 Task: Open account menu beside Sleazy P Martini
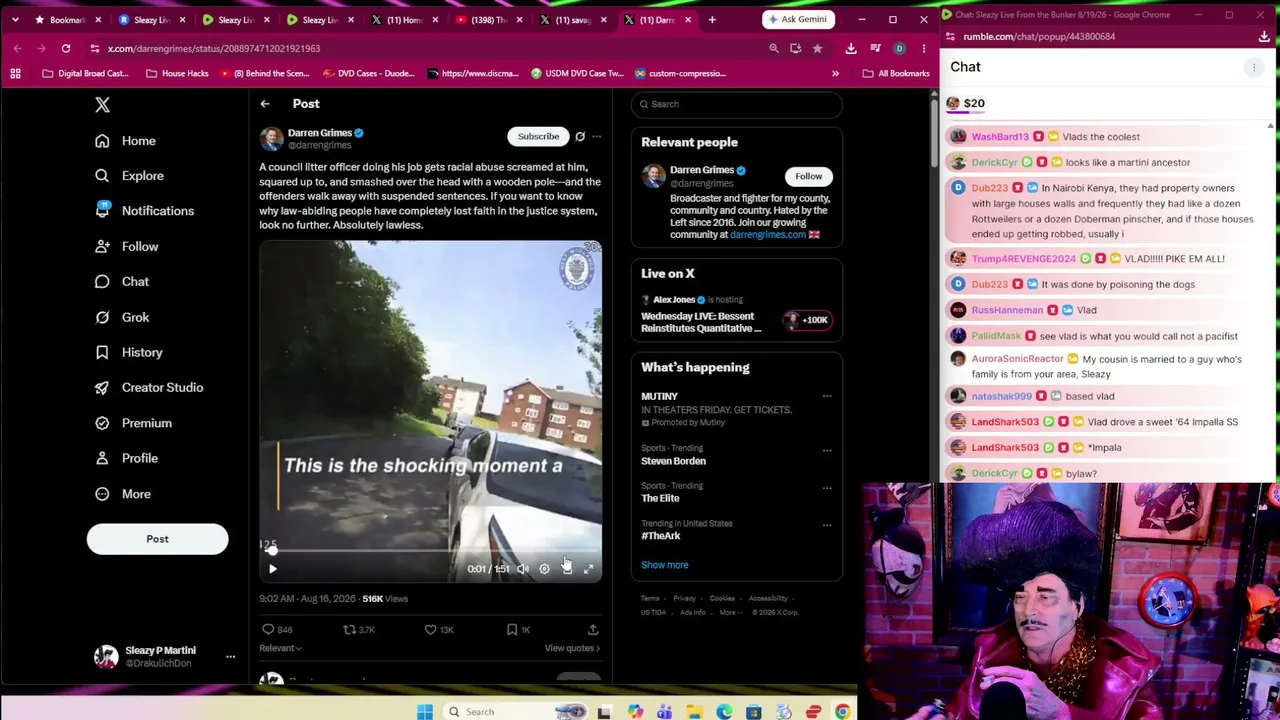[x=230, y=657]
